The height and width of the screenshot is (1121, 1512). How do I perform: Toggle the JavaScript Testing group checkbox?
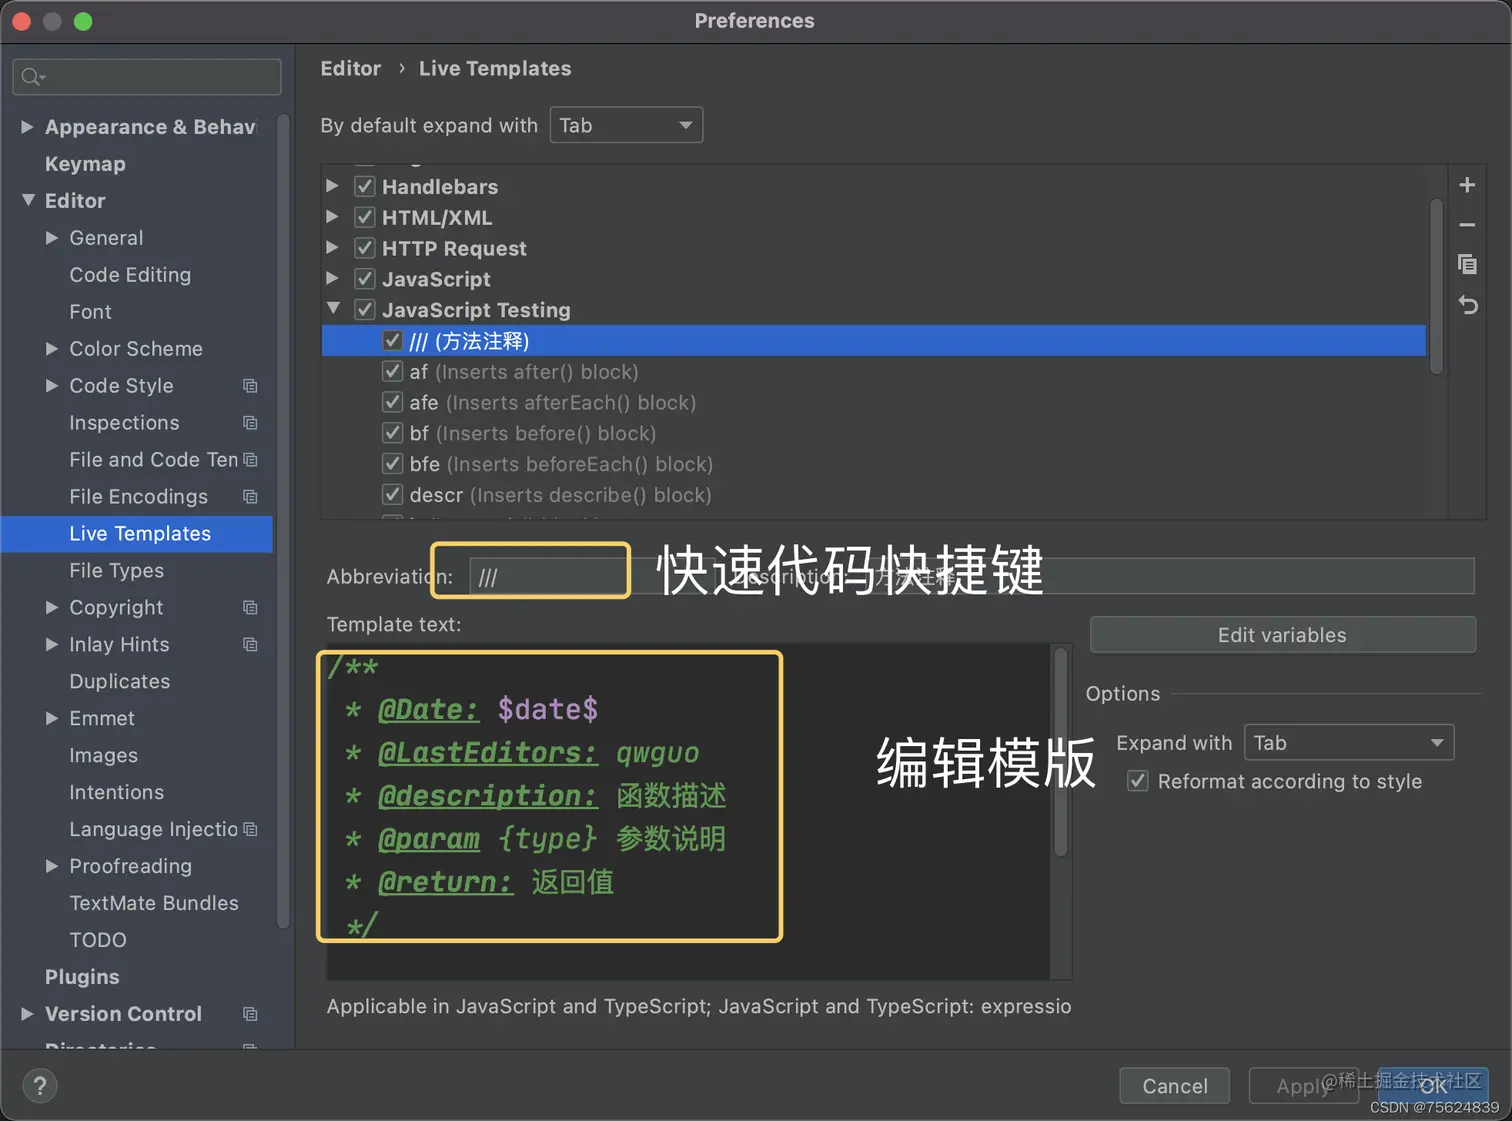pos(365,310)
